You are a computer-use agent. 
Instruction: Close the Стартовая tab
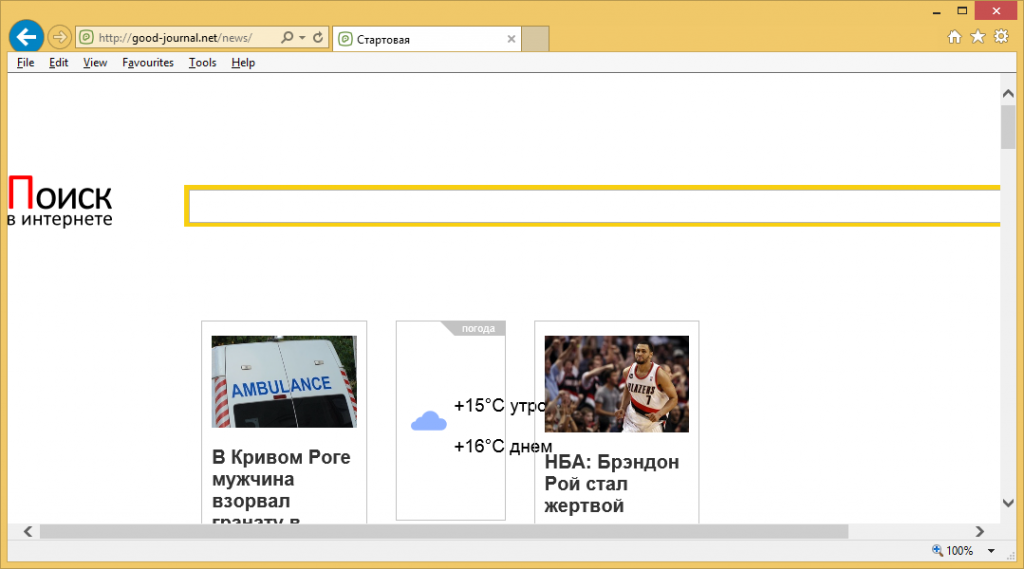tap(511, 39)
